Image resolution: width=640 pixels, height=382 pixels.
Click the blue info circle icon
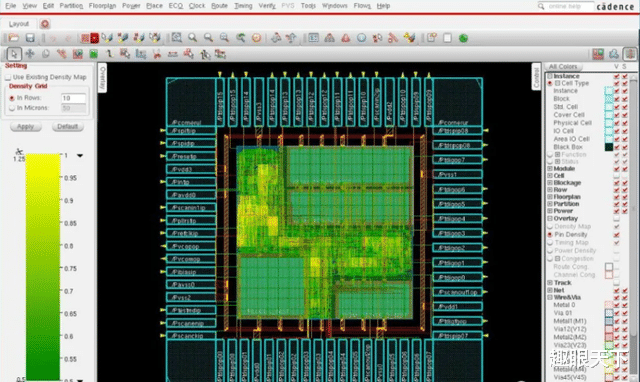pyautogui.click(x=362, y=38)
